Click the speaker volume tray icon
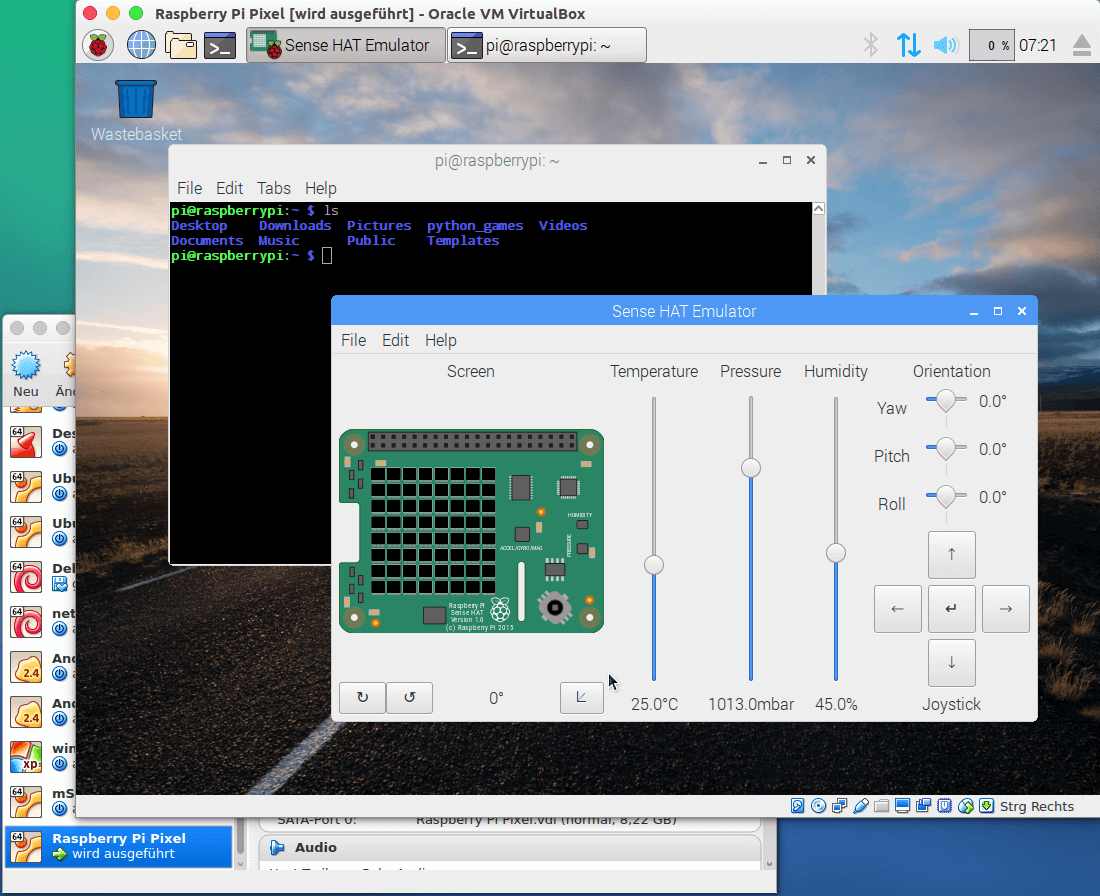1100x896 pixels. pyautogui.click(x=945, y=45)
